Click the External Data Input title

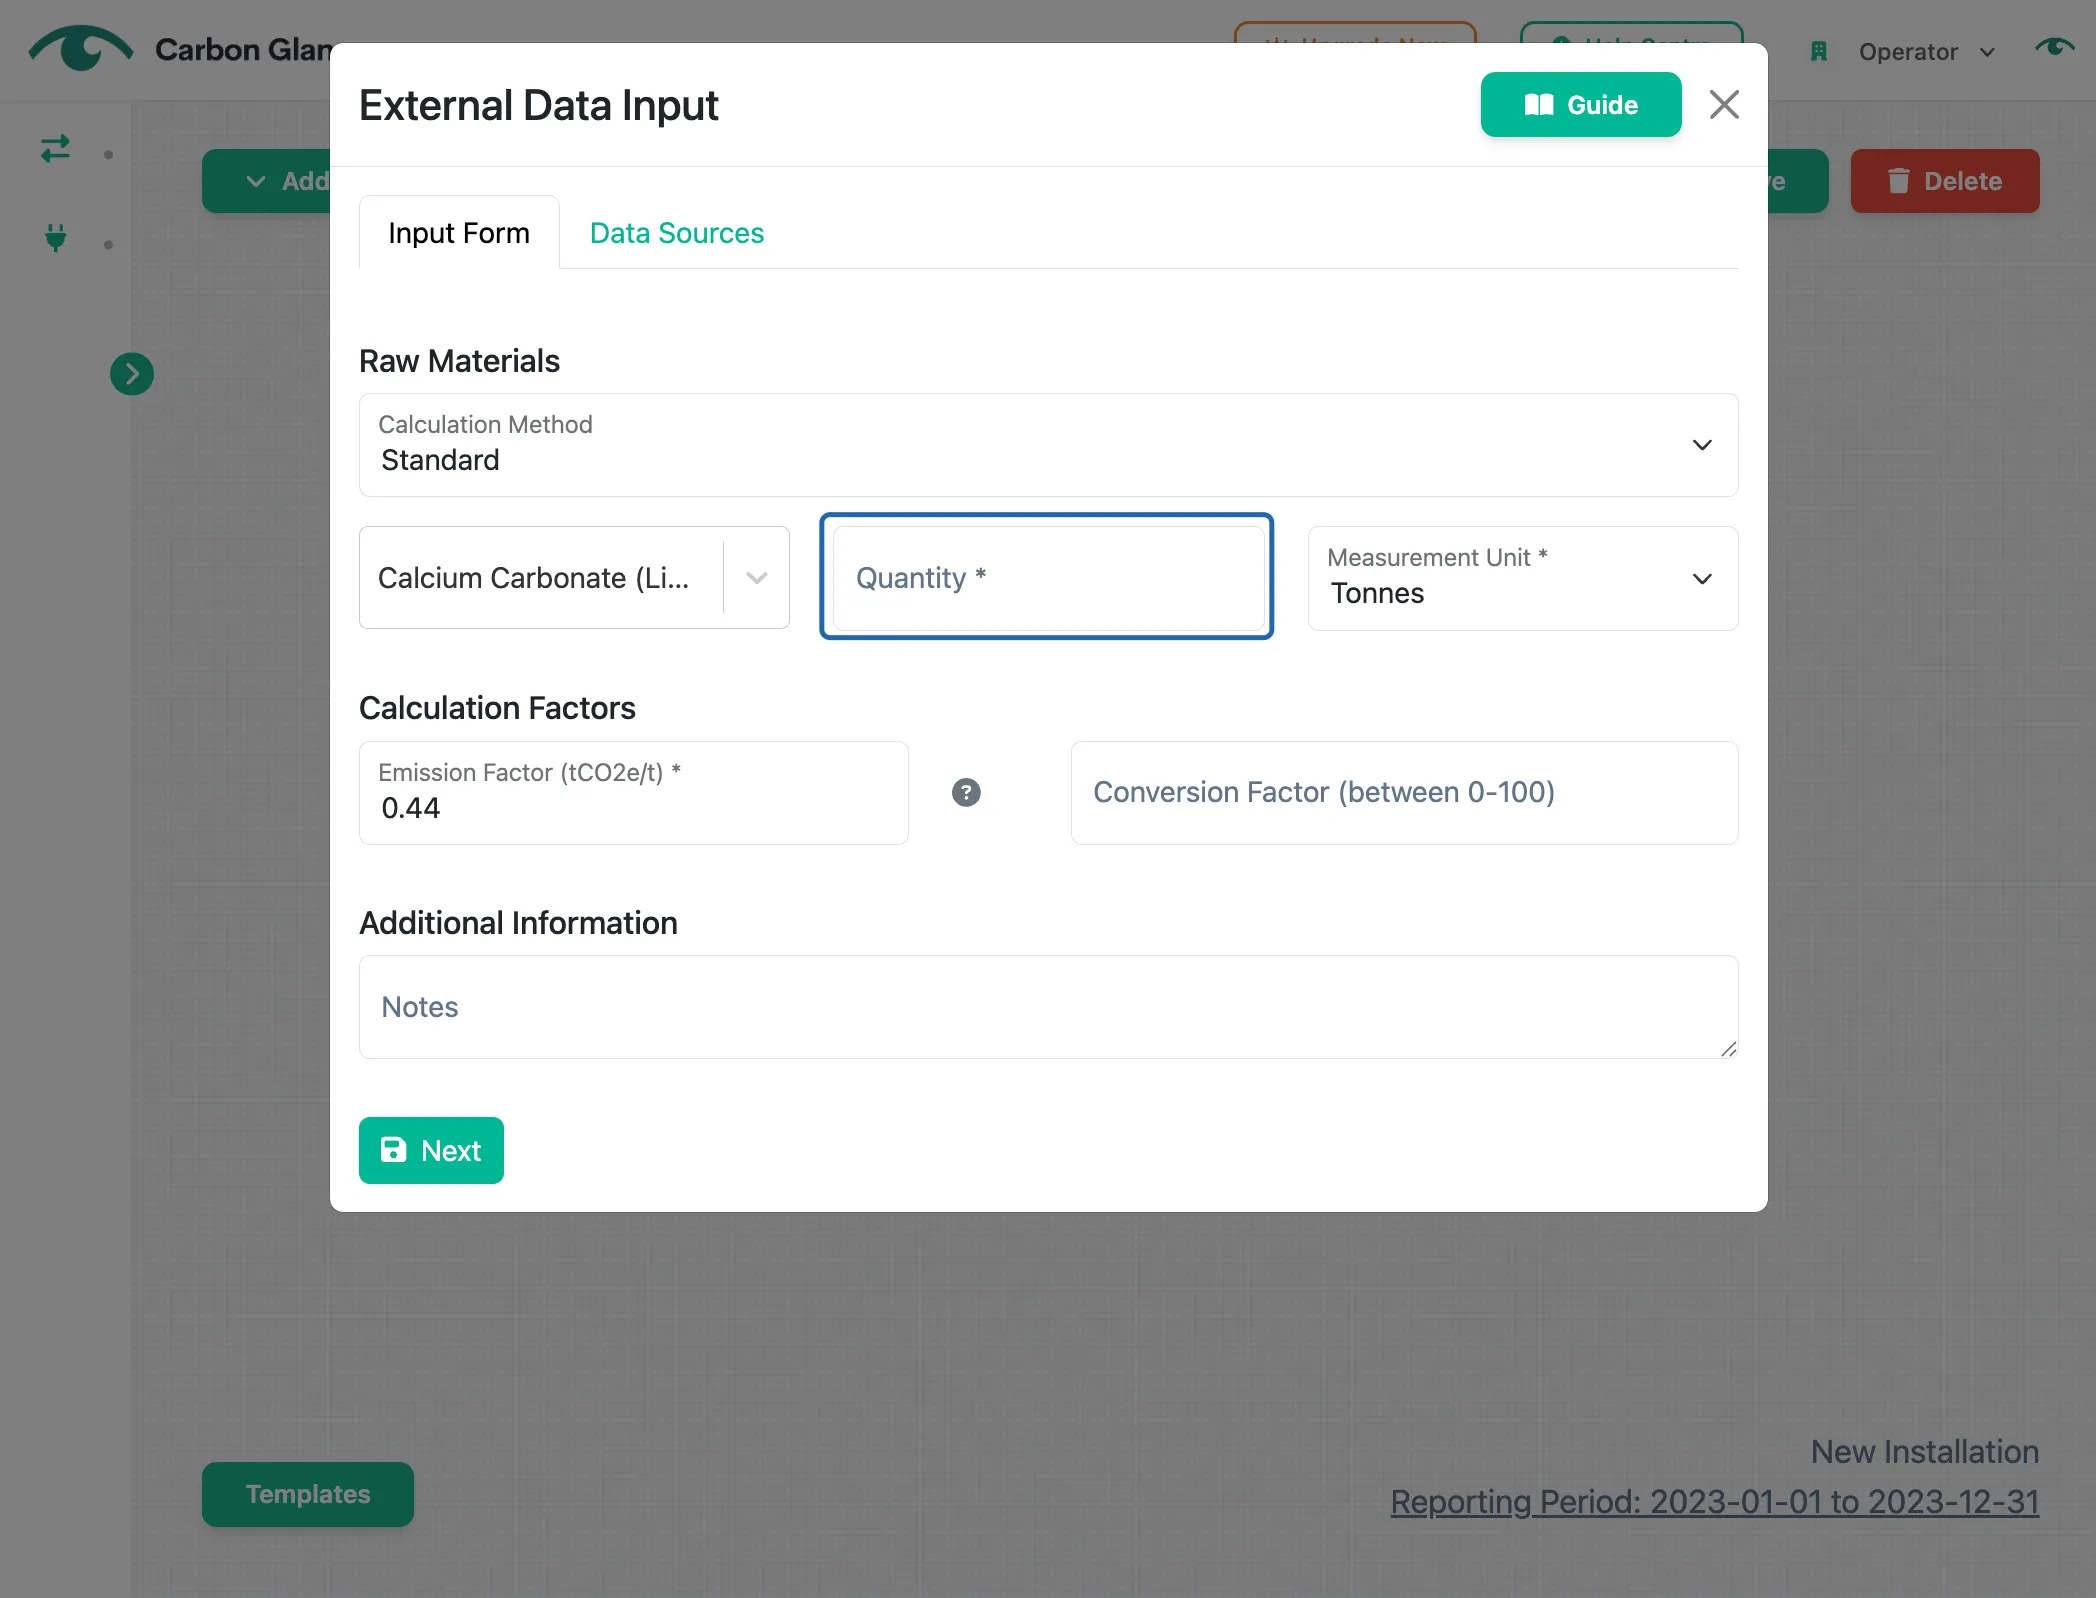coord(538,105)
